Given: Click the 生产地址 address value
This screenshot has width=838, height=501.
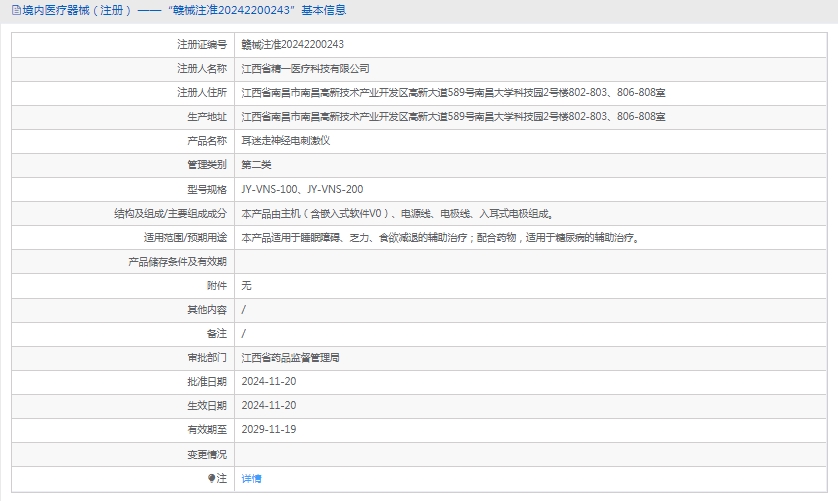Looking at the screenshot, I should tap(453, 117).
